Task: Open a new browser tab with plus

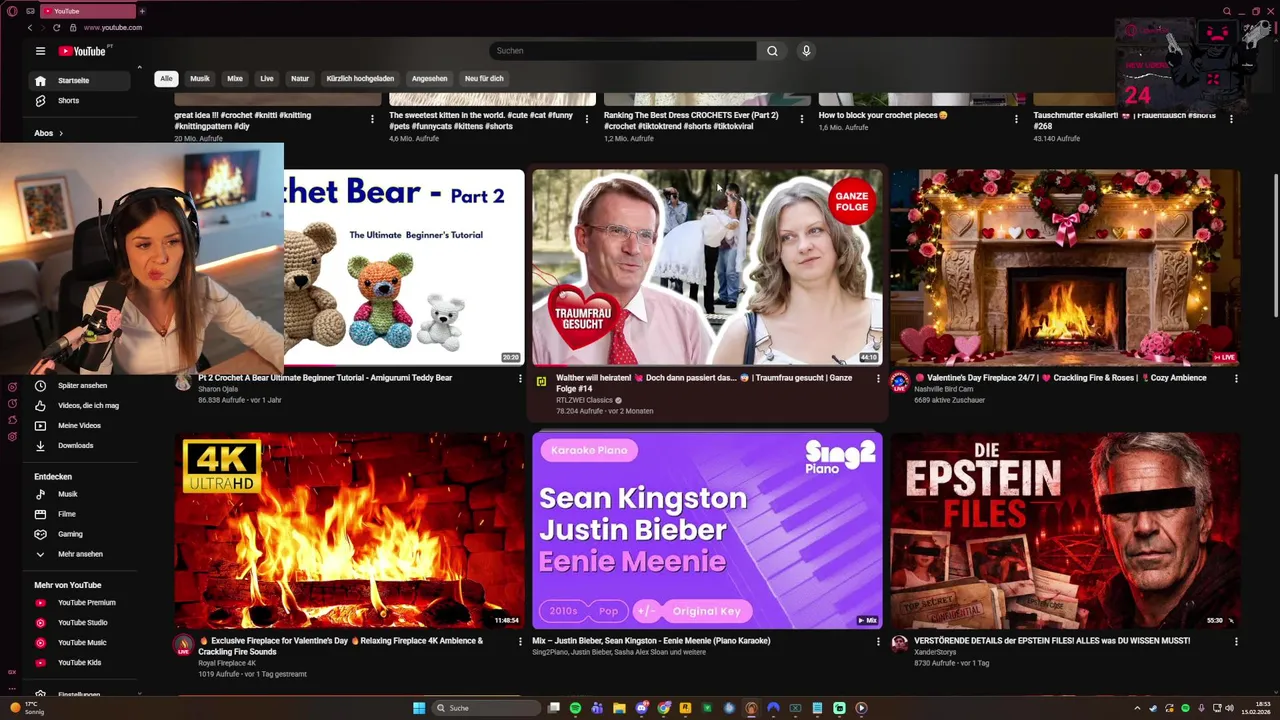Action: 142,11
